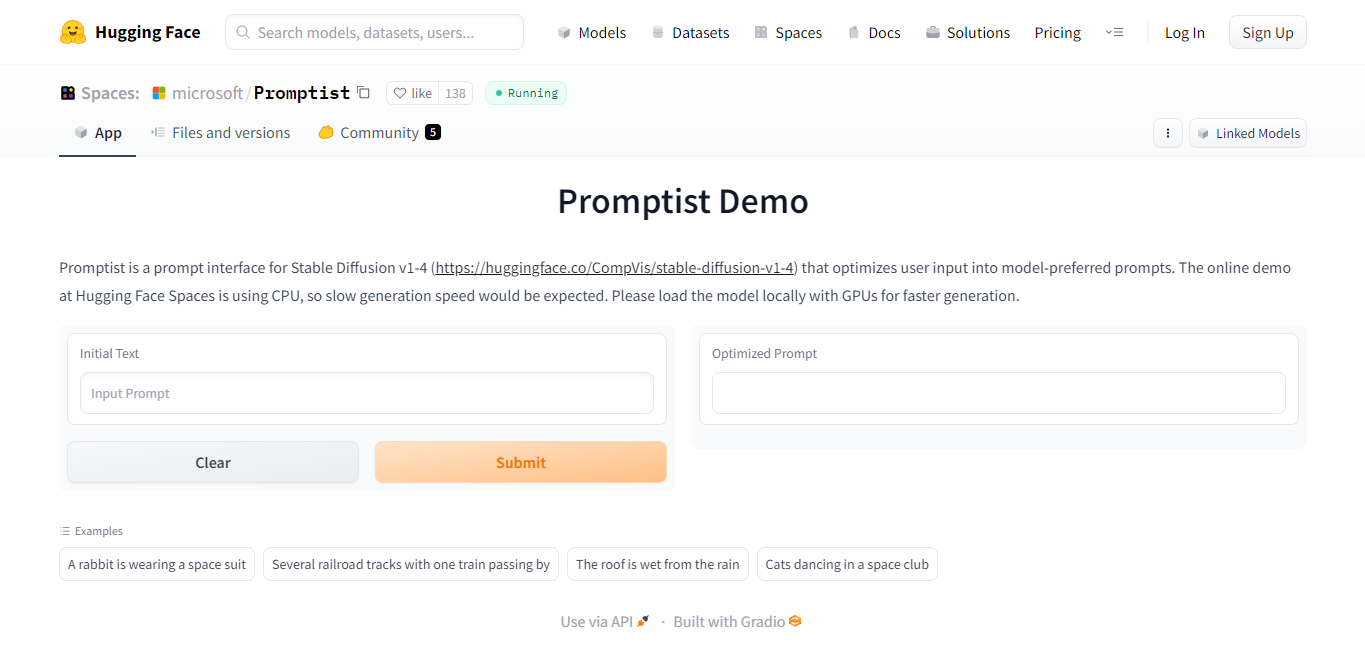Switch to Files and versions tab
Viewport: 1365px width, 656px height.
(220, 132)
